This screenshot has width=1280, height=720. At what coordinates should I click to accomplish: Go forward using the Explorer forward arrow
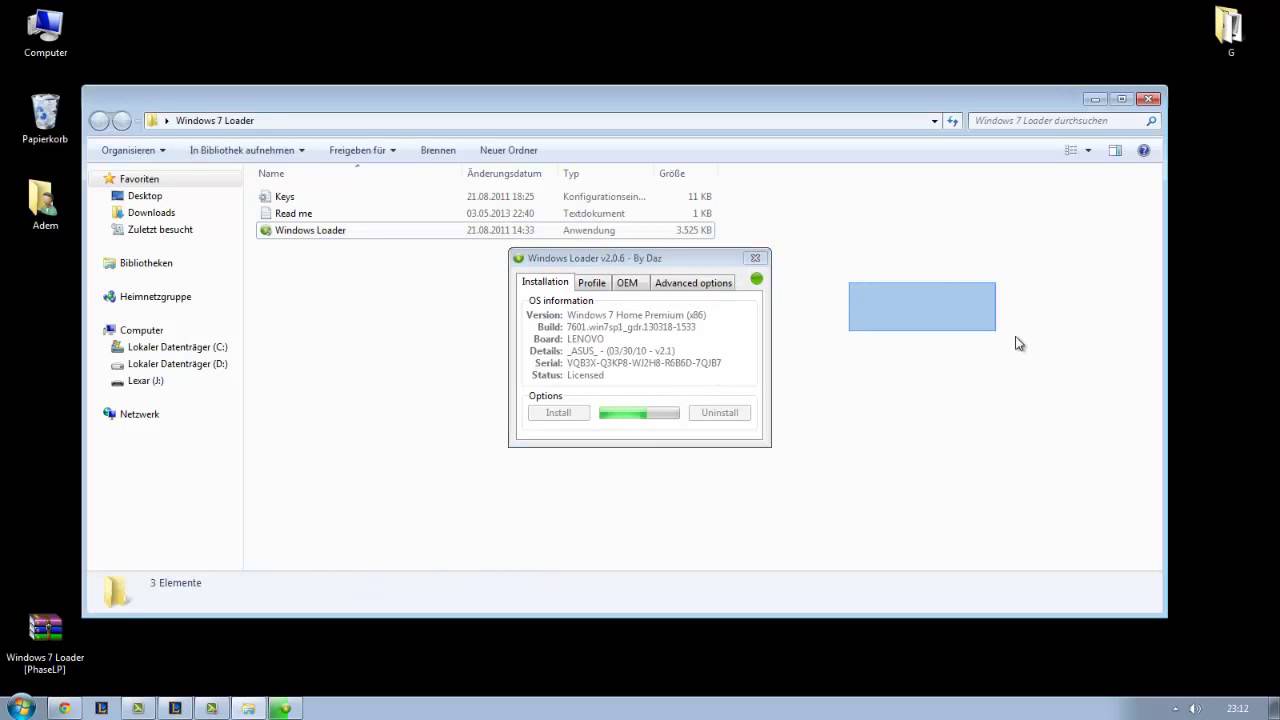122,121
